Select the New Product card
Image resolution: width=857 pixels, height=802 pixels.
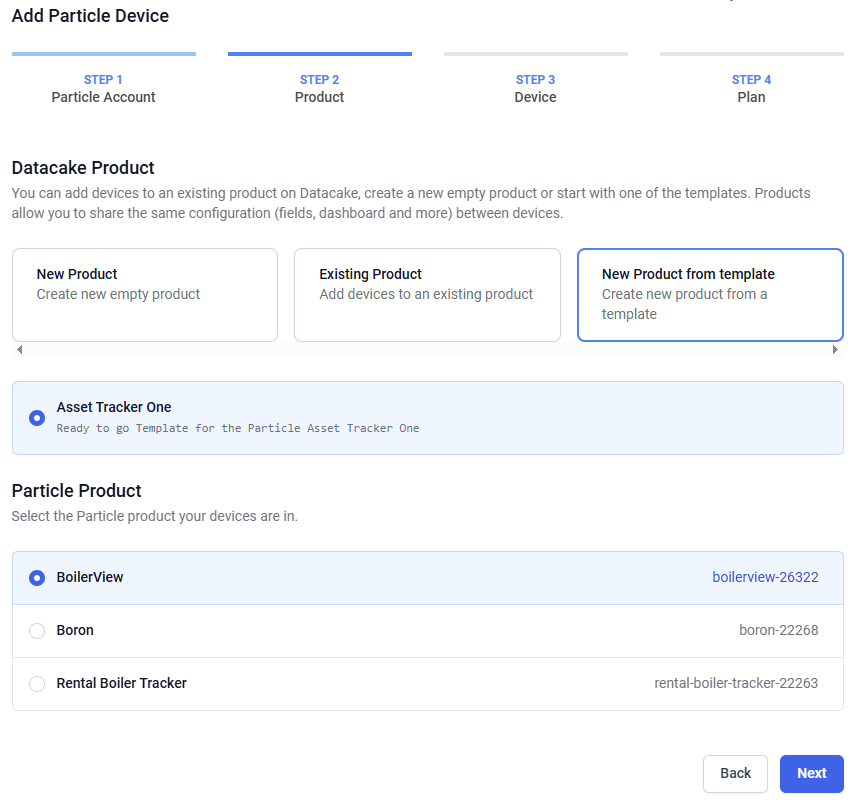click(145, 295)
